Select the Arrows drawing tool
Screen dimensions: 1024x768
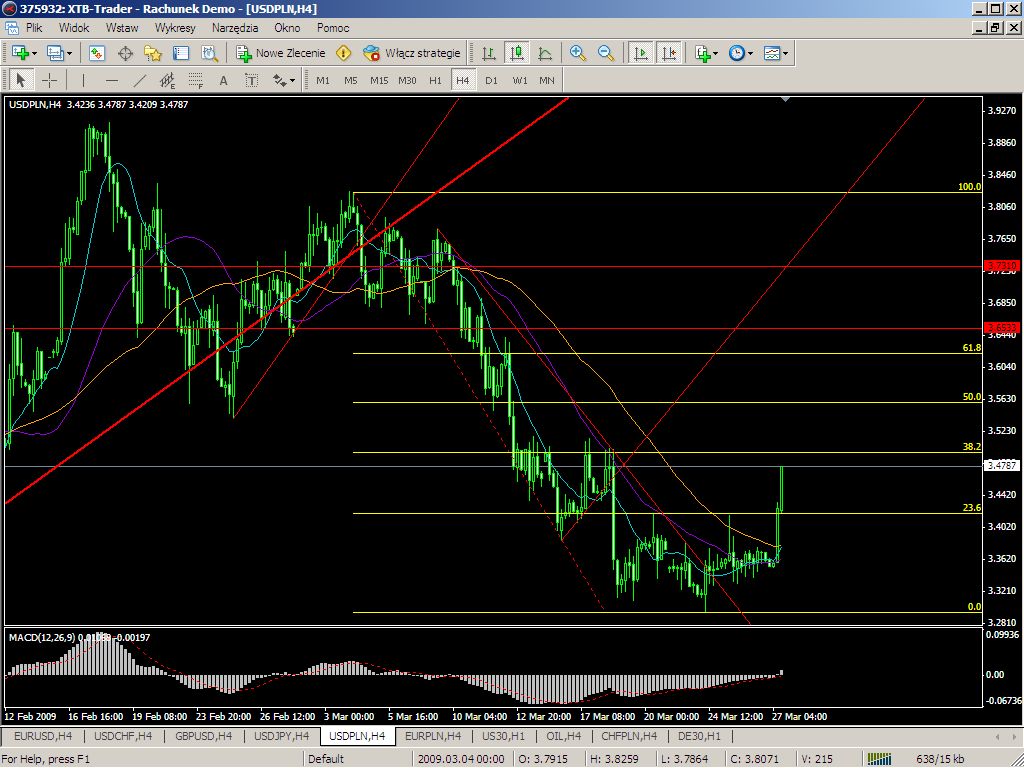[x=280, y=80]
